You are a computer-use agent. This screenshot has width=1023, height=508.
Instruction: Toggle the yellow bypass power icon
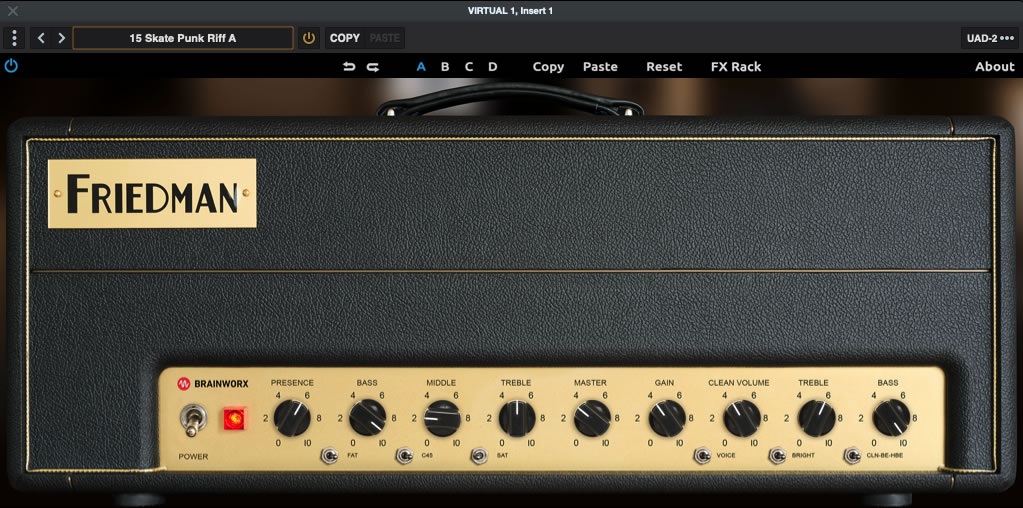pyautogui.click(x=309, y=38)
